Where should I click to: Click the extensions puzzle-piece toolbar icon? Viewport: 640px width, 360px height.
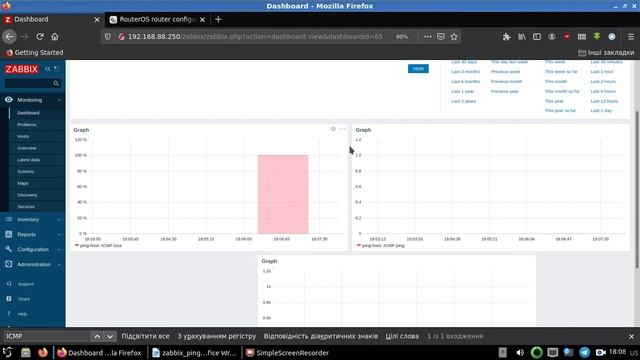tap(507, 37)
